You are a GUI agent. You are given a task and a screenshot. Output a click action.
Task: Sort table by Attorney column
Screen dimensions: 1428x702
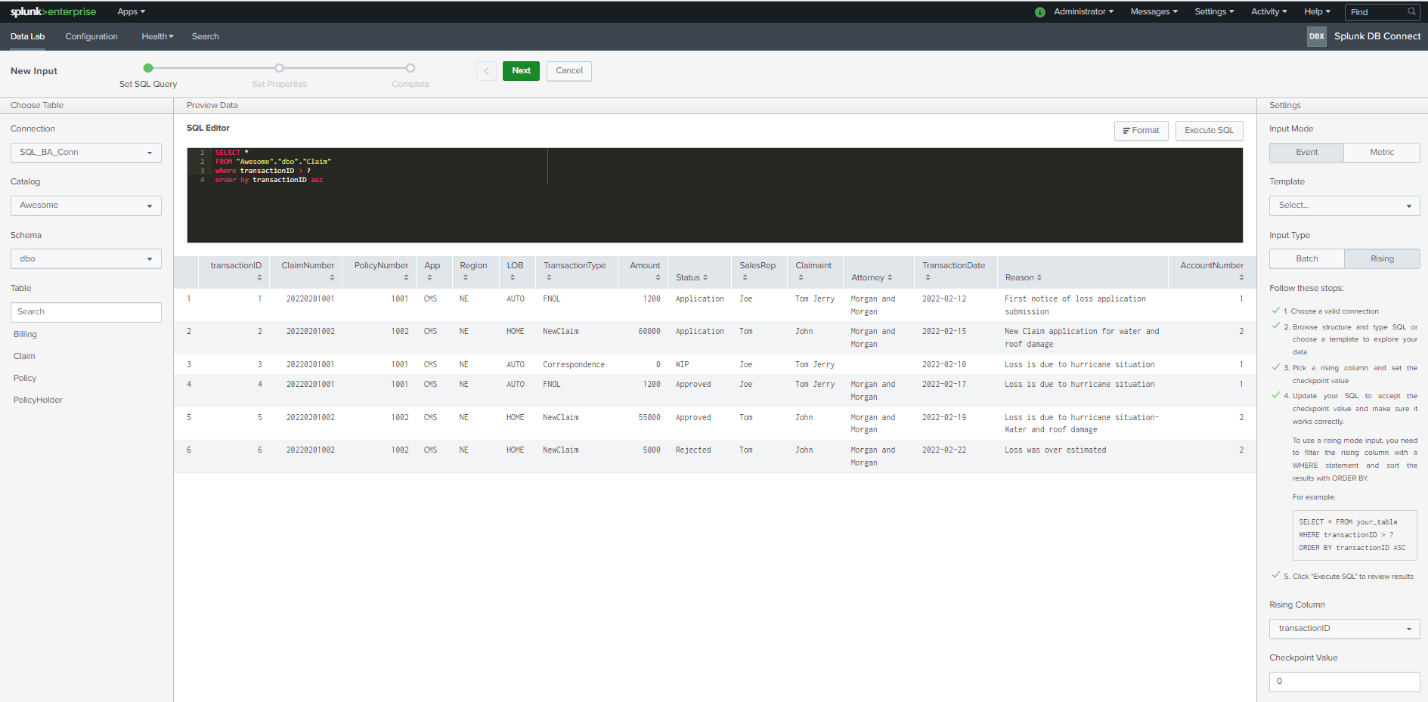click(871, 277)
